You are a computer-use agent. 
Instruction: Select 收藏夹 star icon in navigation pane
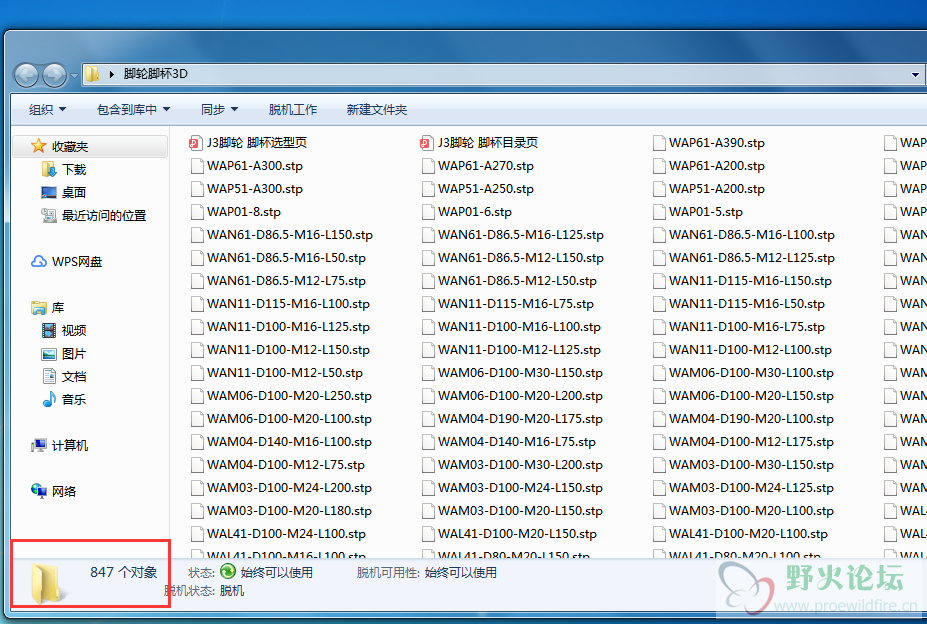pos(38,146)
